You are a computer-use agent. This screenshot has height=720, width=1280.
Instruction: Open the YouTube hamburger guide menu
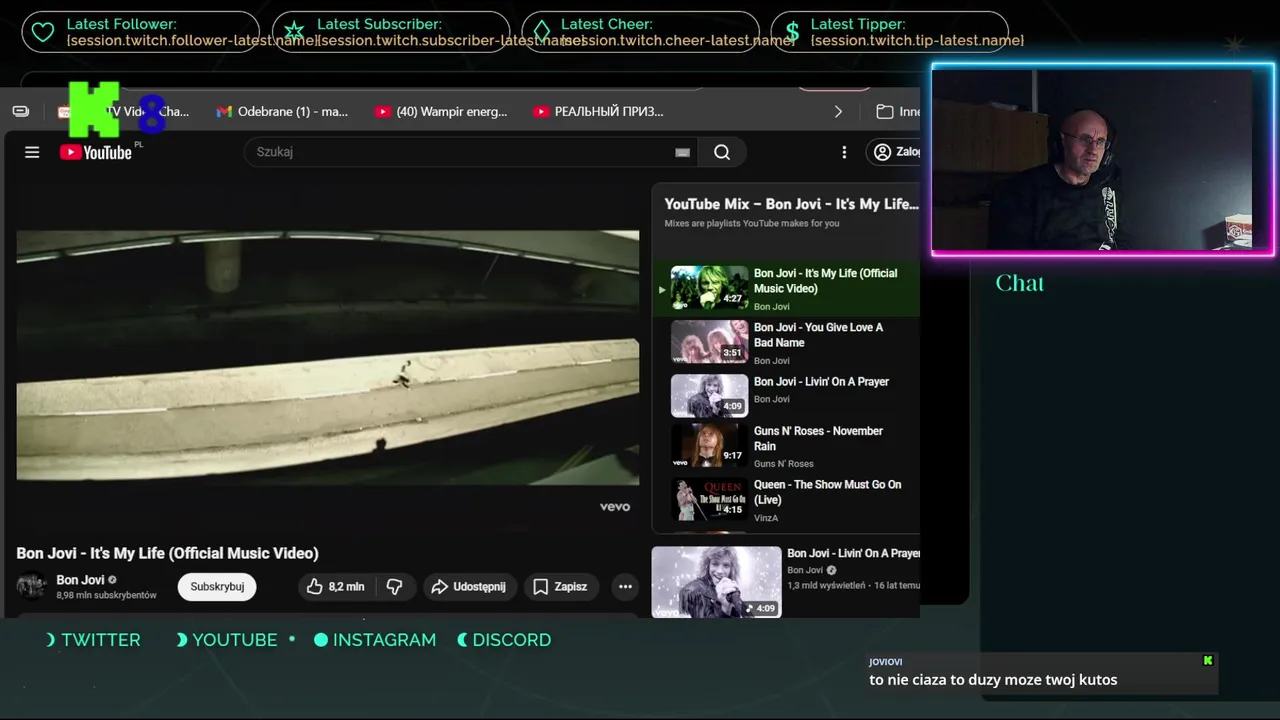[x=32, y=152]
